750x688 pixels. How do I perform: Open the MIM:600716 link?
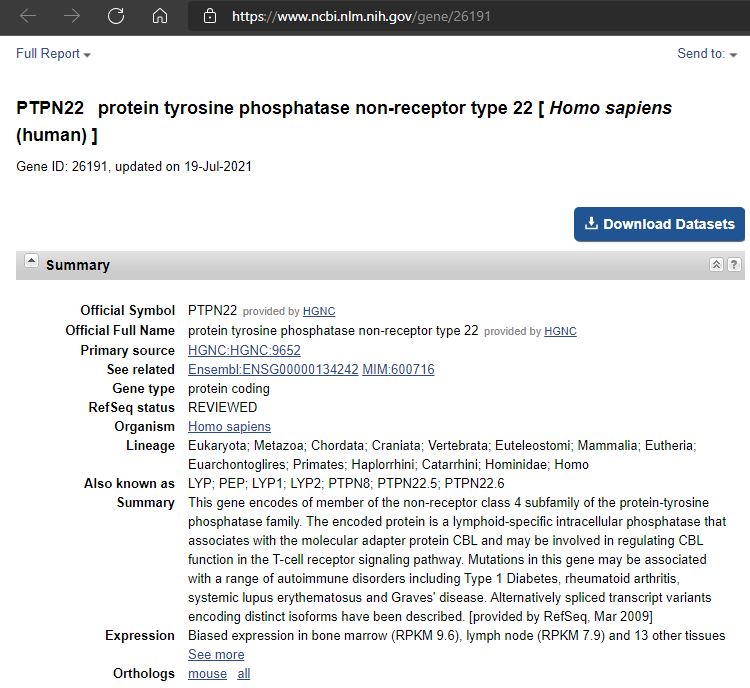pos(398,369)
